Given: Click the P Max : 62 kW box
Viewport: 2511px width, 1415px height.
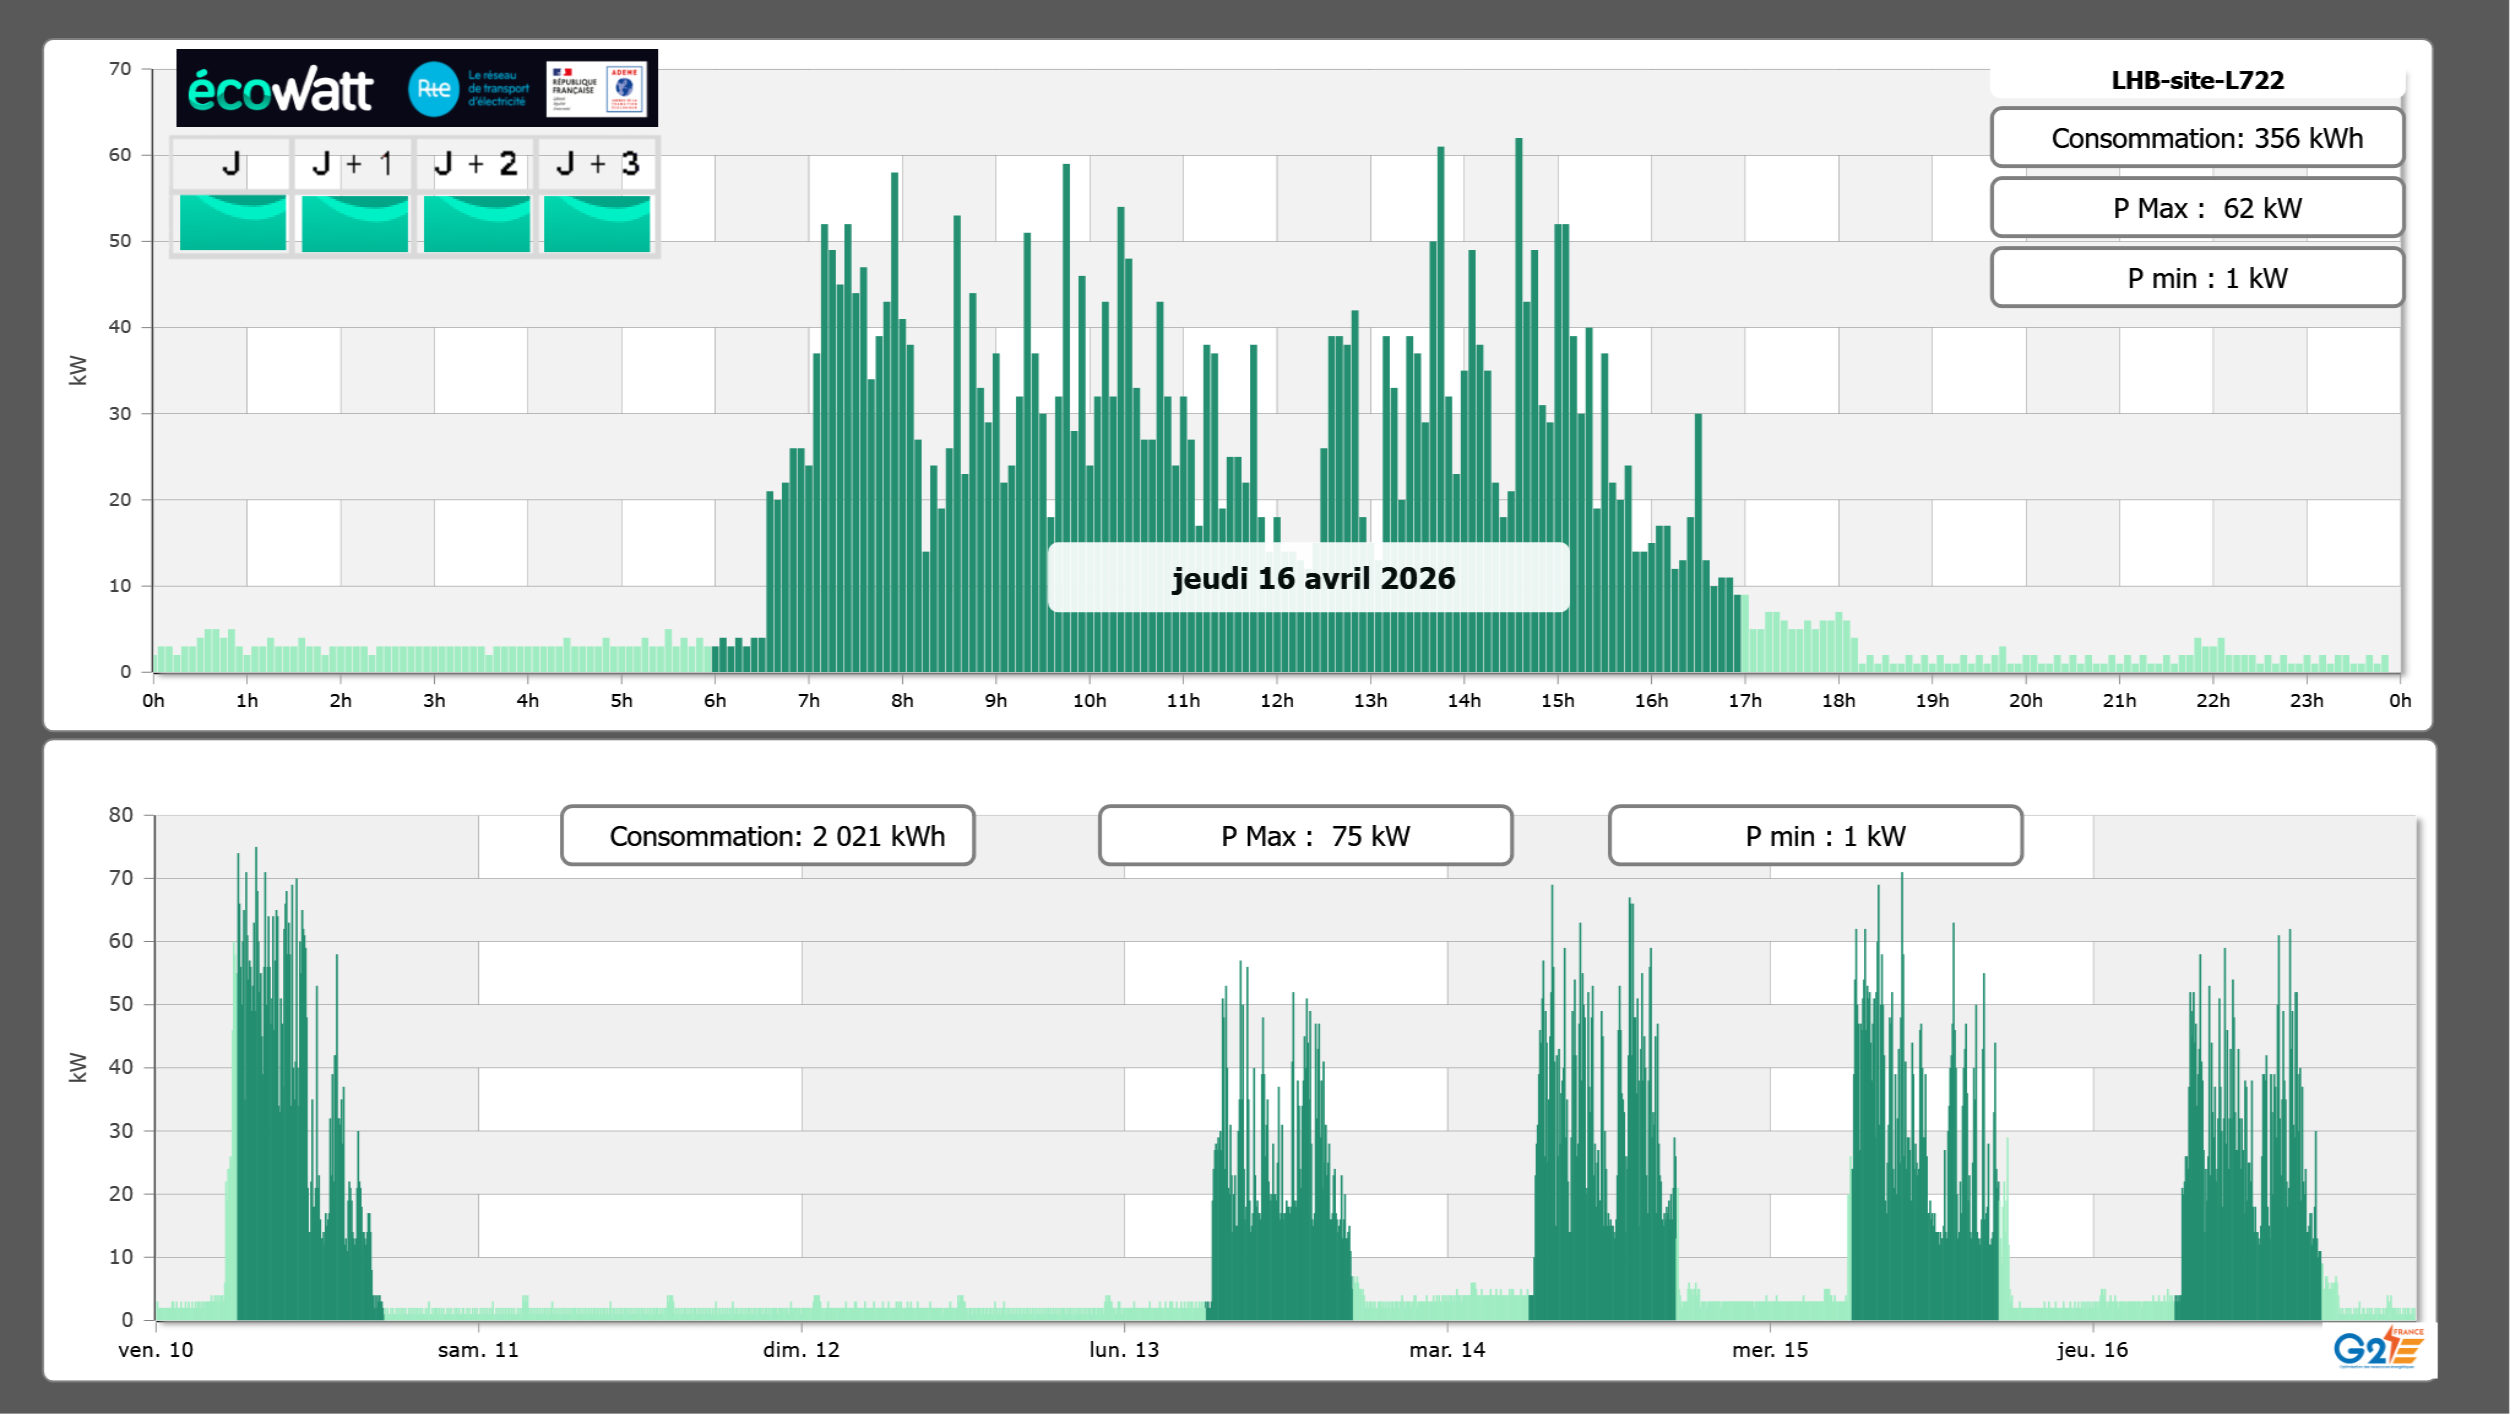Looking at the screenshot, I should click(x=2197, y=208).
